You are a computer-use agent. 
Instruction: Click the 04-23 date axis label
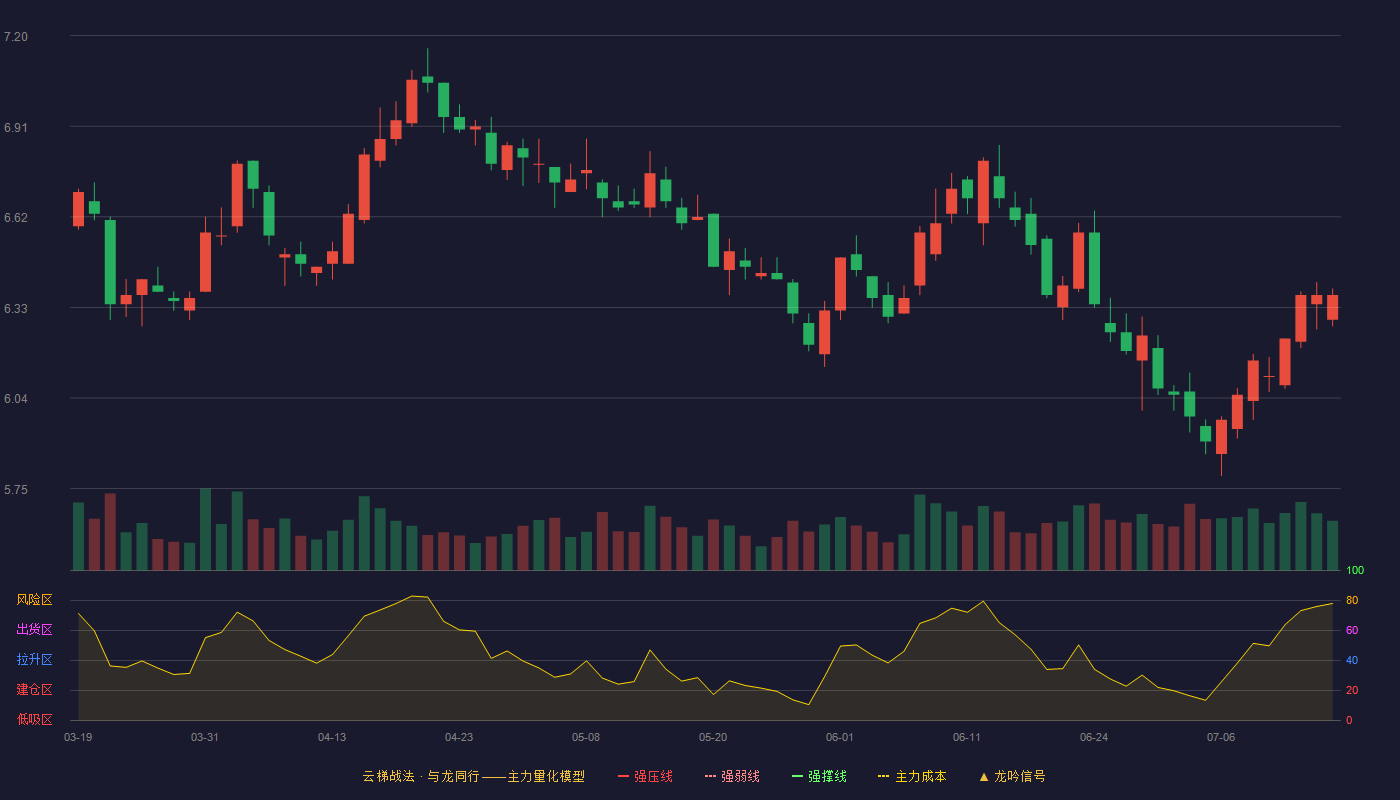(x=459, y=737)
